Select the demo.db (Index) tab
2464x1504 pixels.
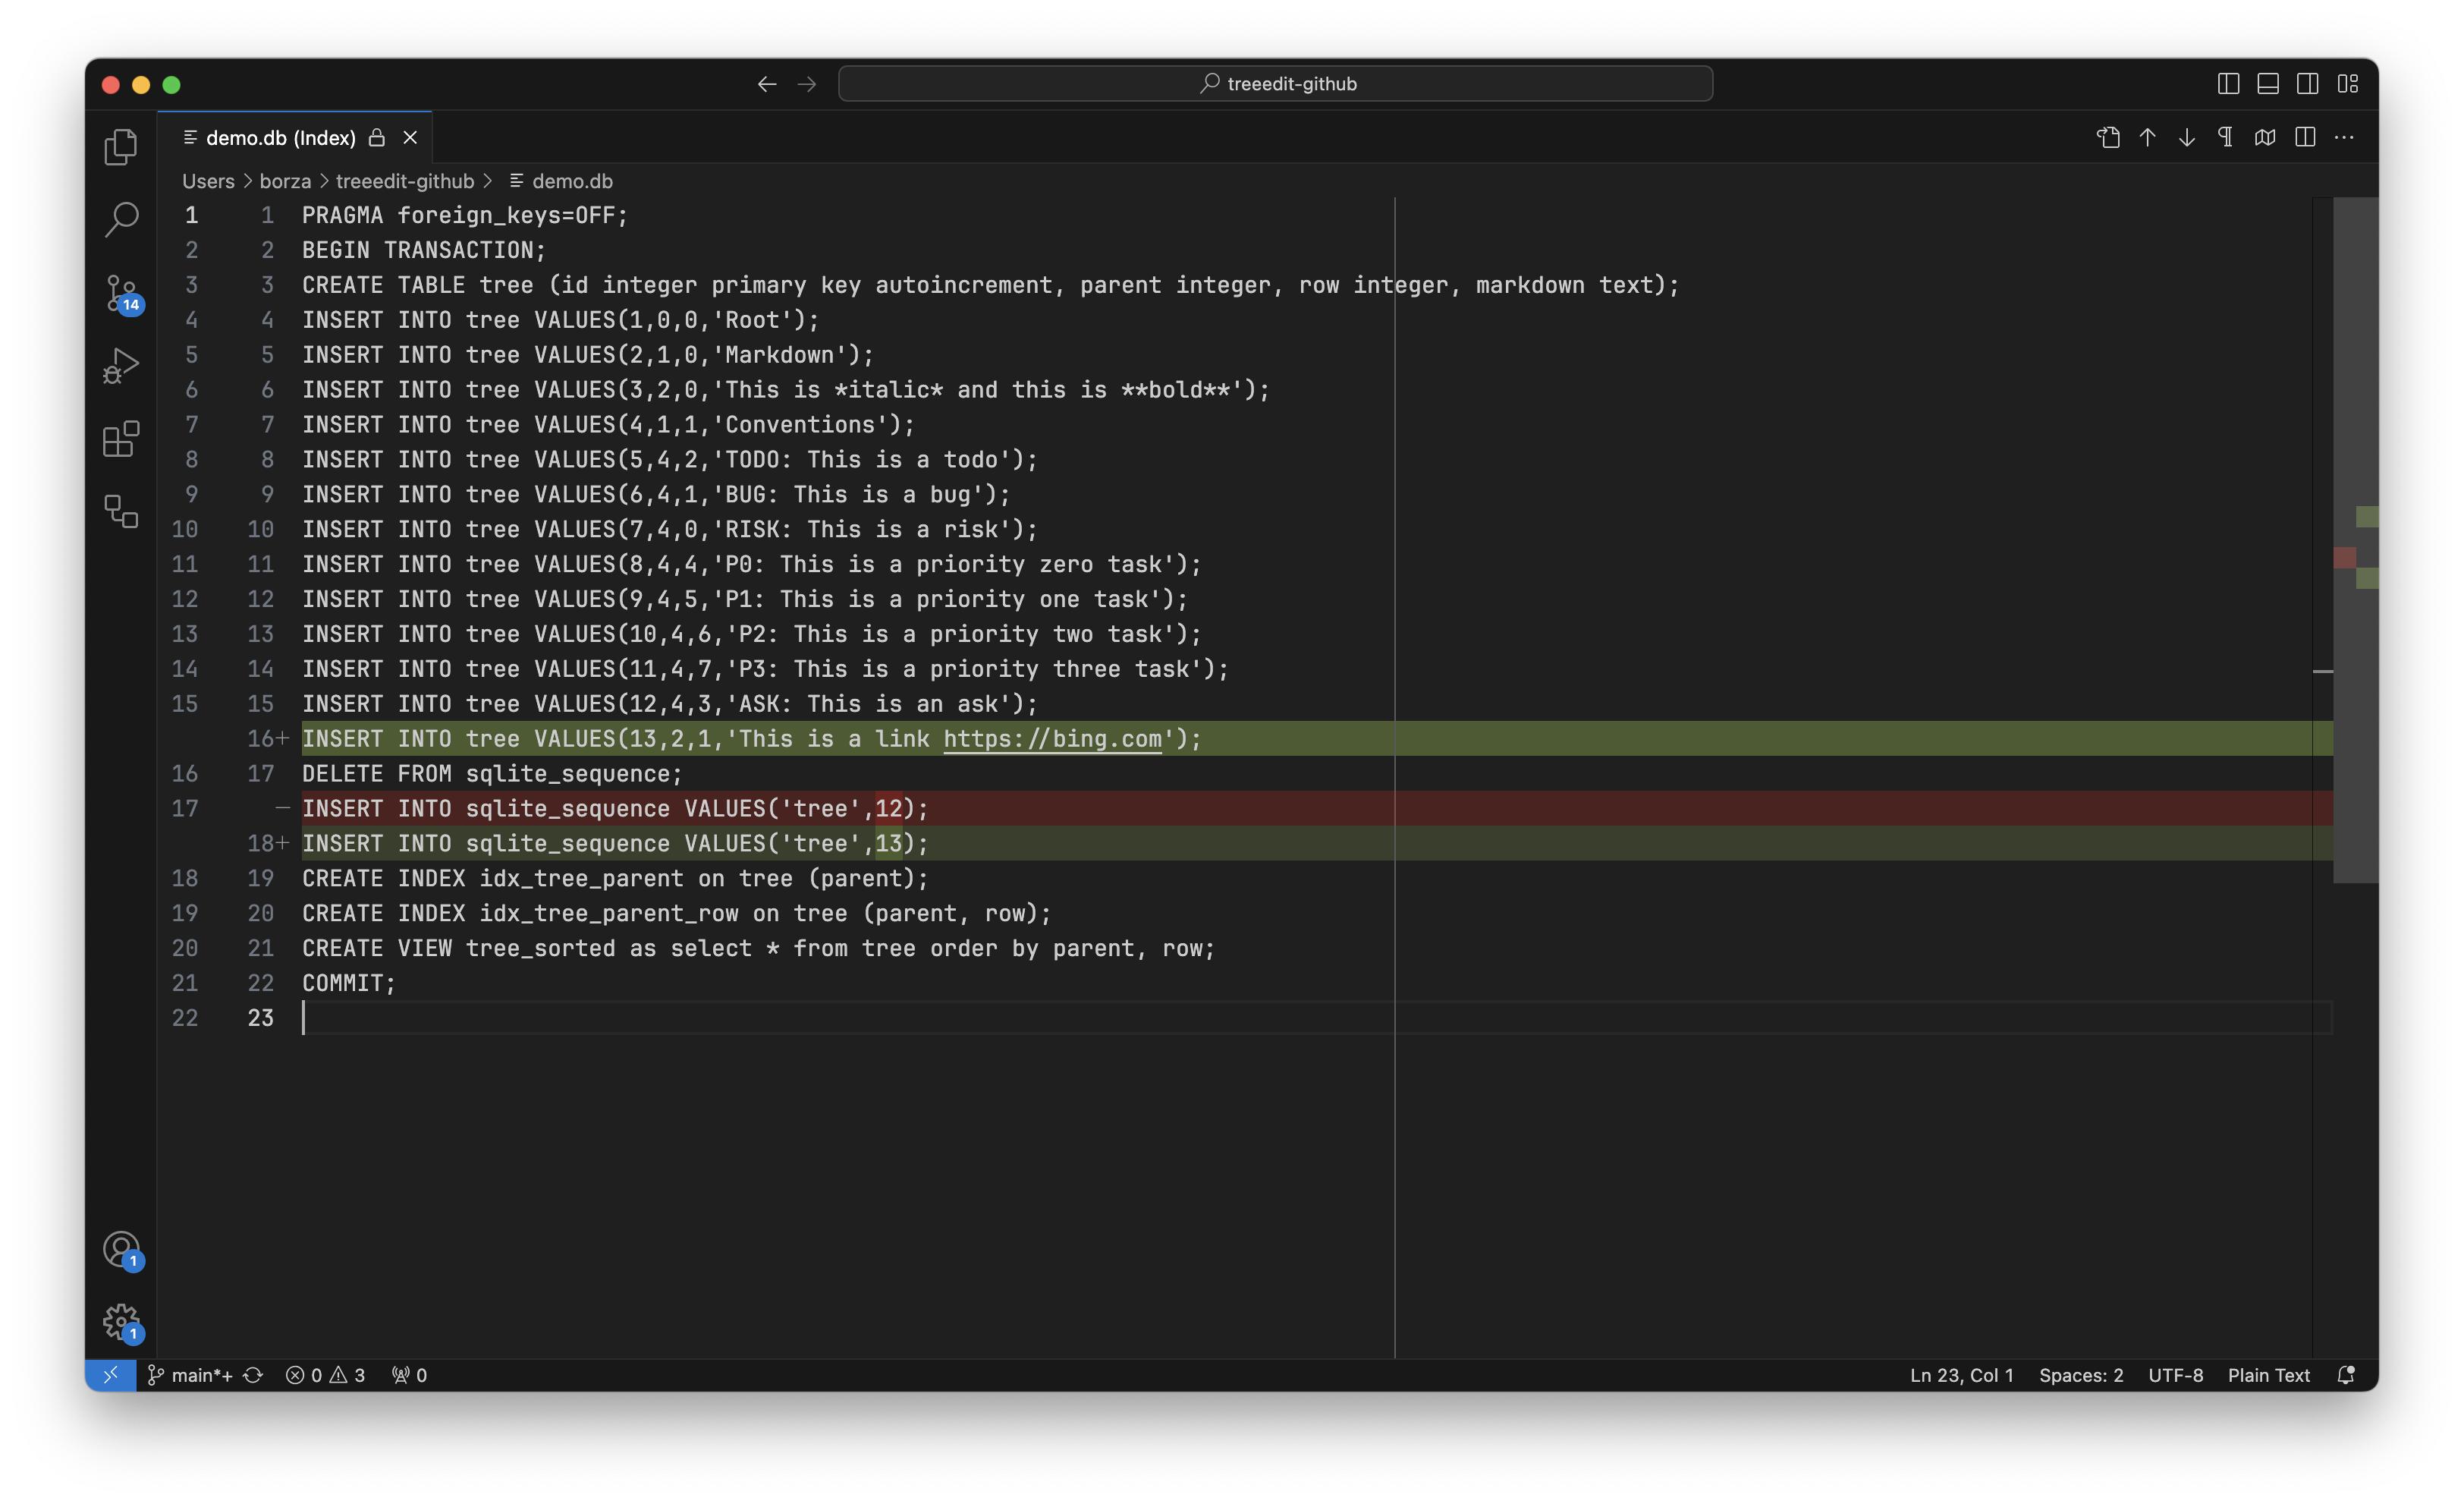(283, 137)
